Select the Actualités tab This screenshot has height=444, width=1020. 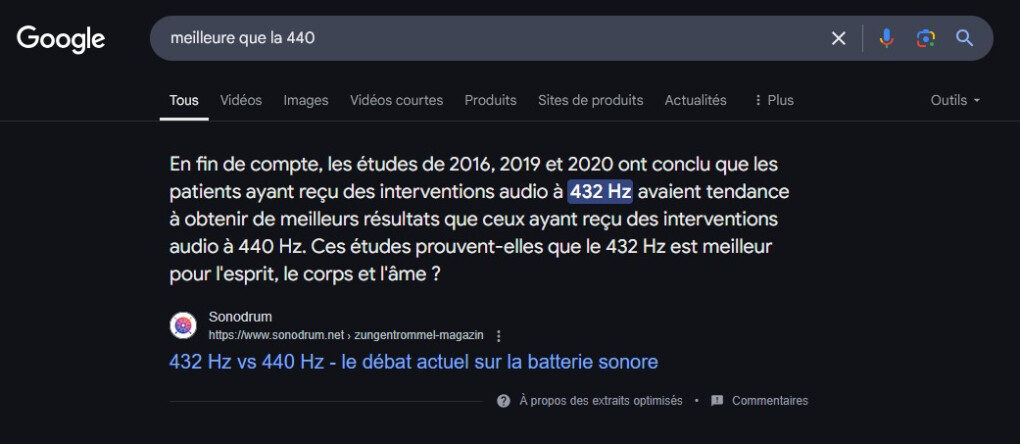pyautogui.click(x=695, y=100)
